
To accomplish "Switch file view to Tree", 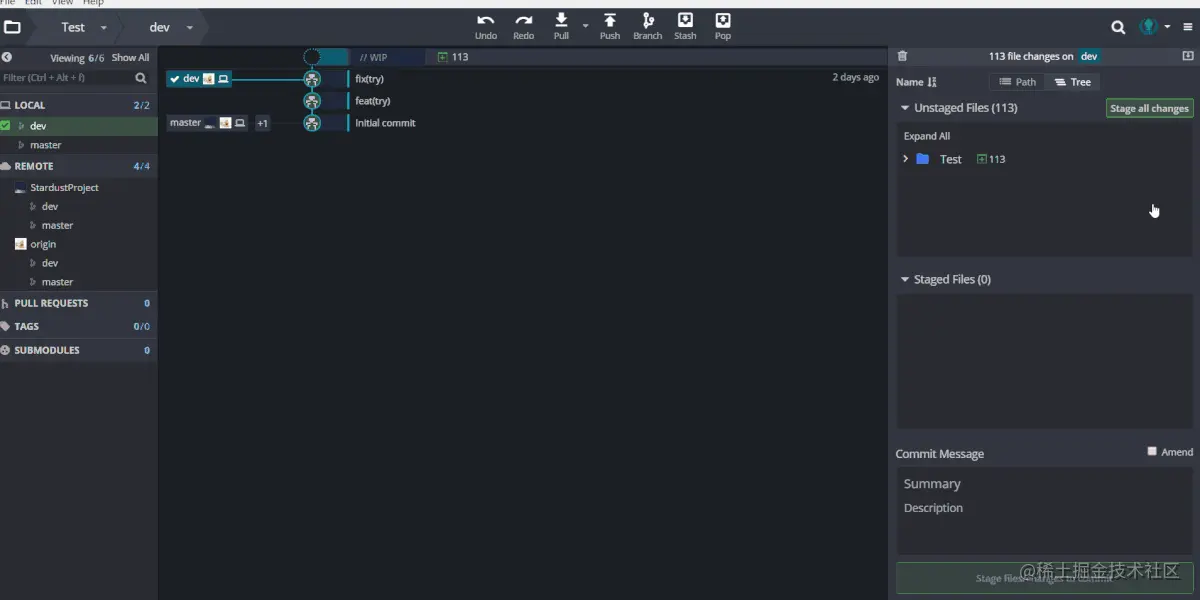I will coord(1072,82).
